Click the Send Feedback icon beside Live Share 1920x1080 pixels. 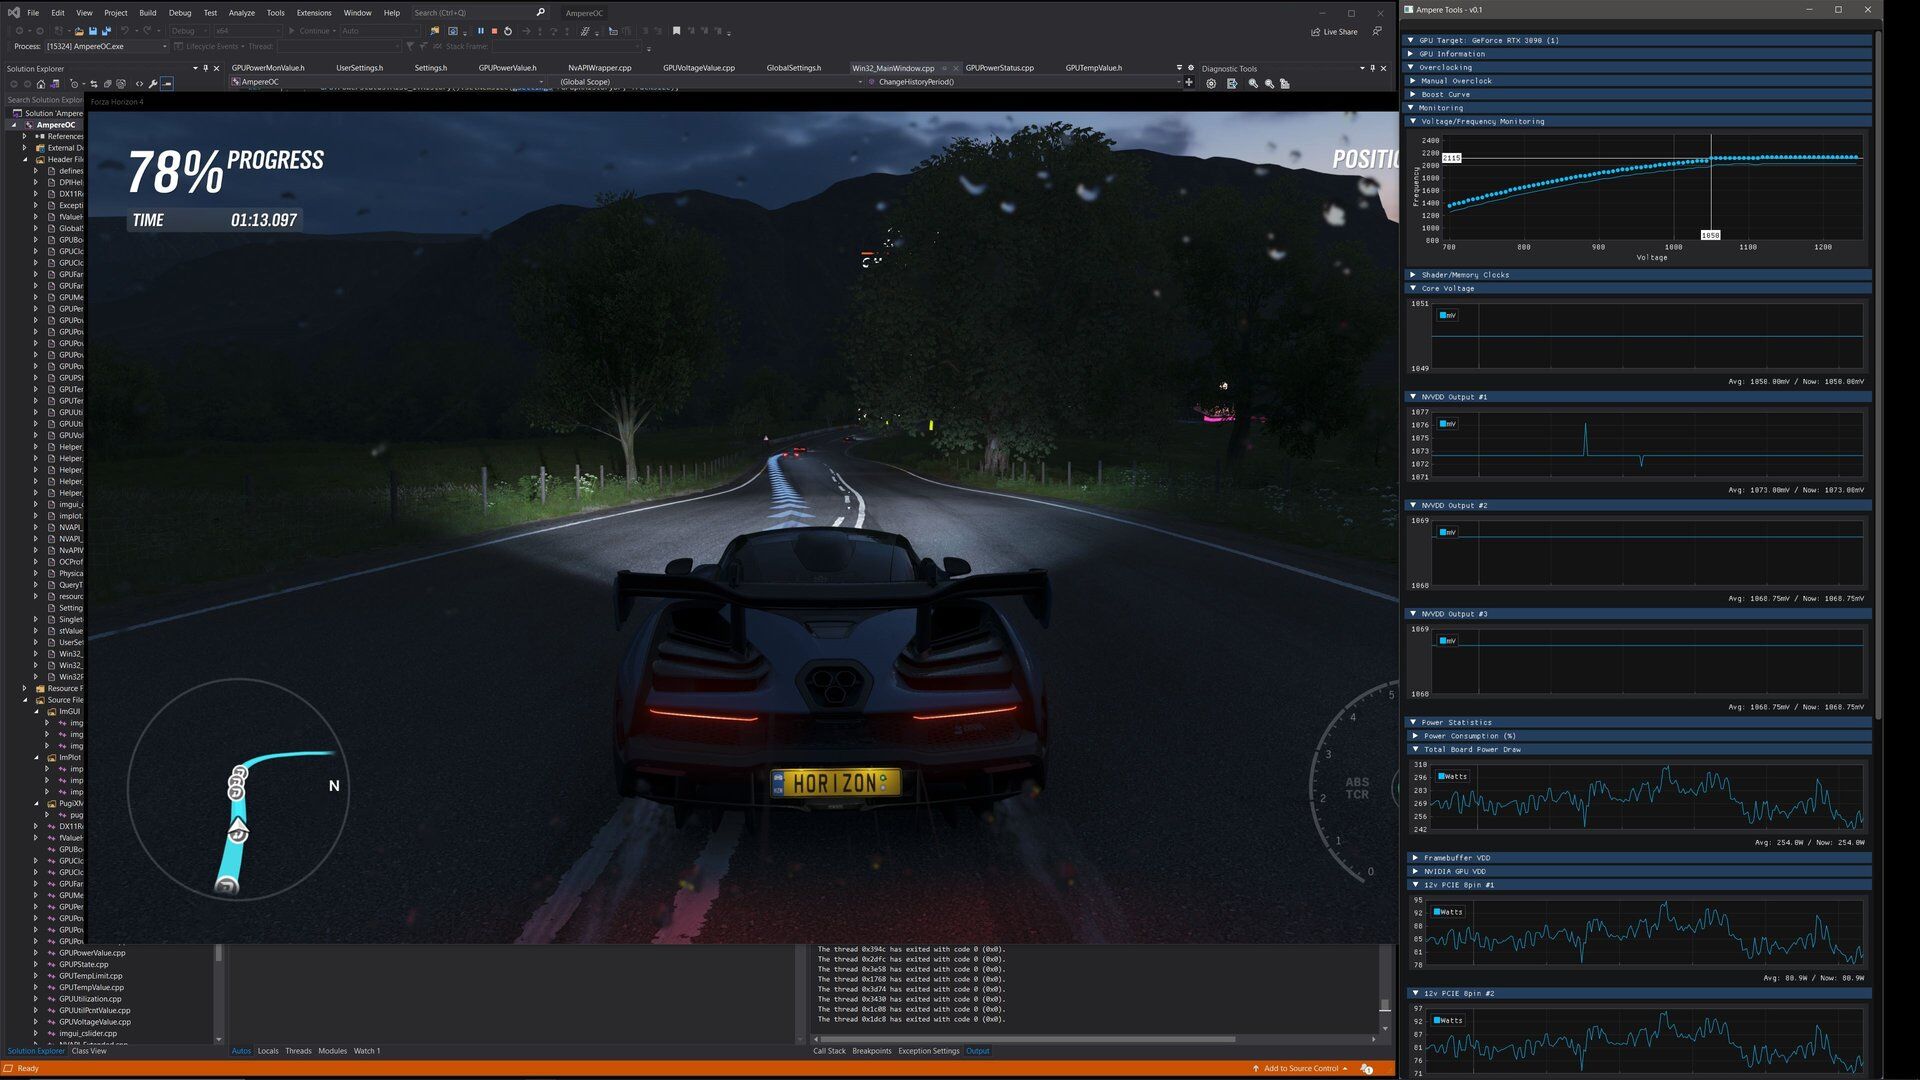[x=1377, y=31]
